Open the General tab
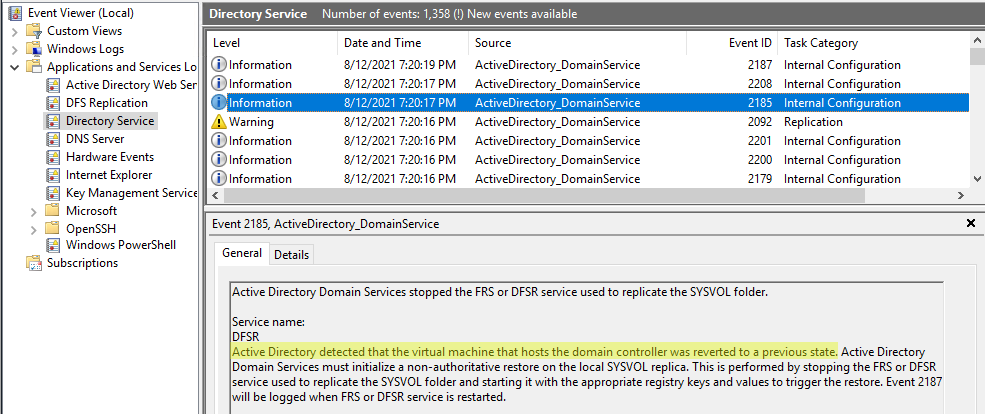985x414 pixels. [x=242, y=253]
